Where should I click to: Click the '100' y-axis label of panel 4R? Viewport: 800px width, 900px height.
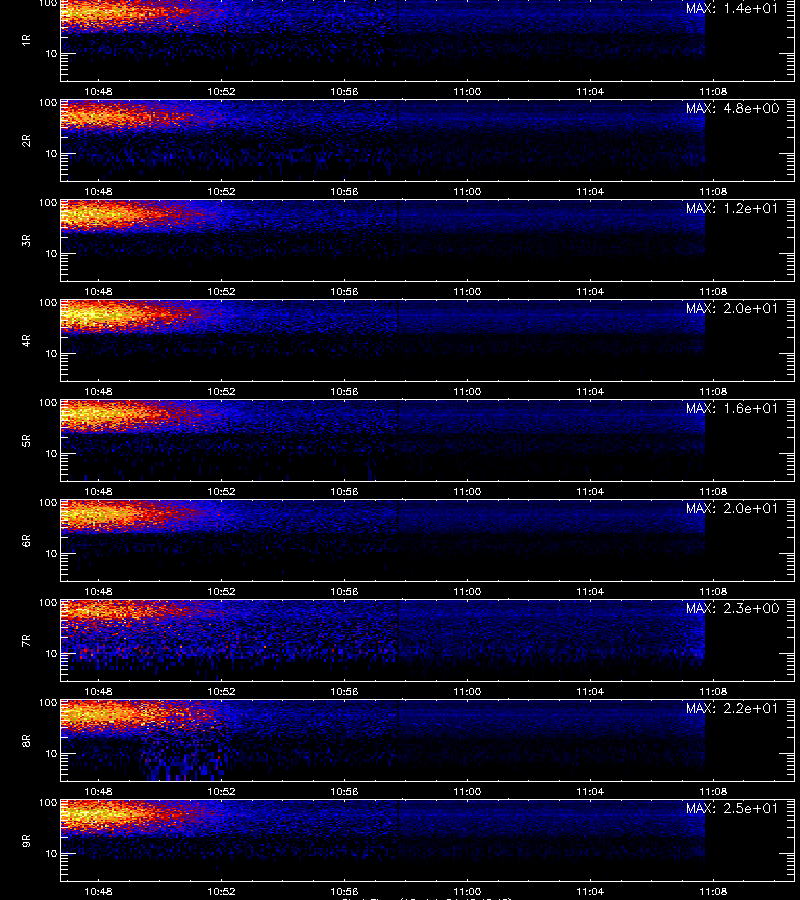click(48, 302)
